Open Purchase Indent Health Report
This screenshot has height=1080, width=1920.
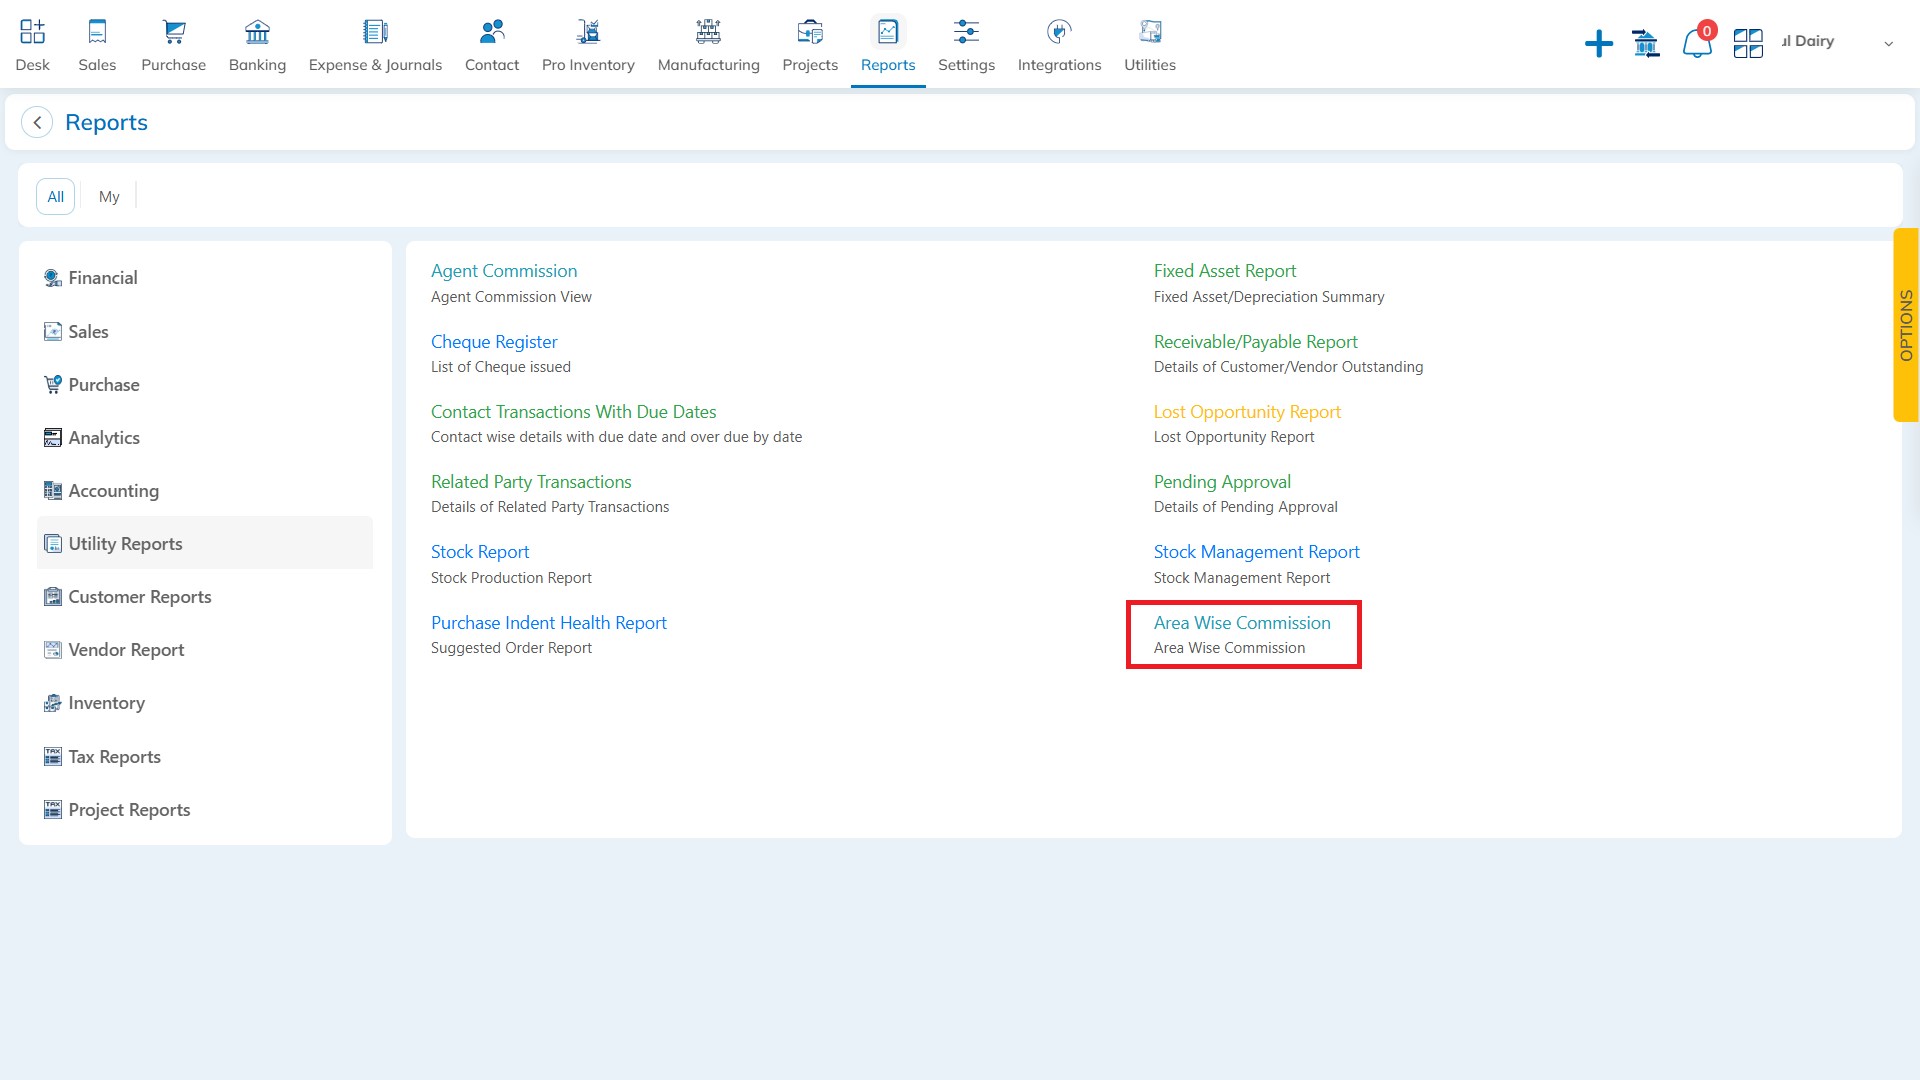(x=549, y=623)
